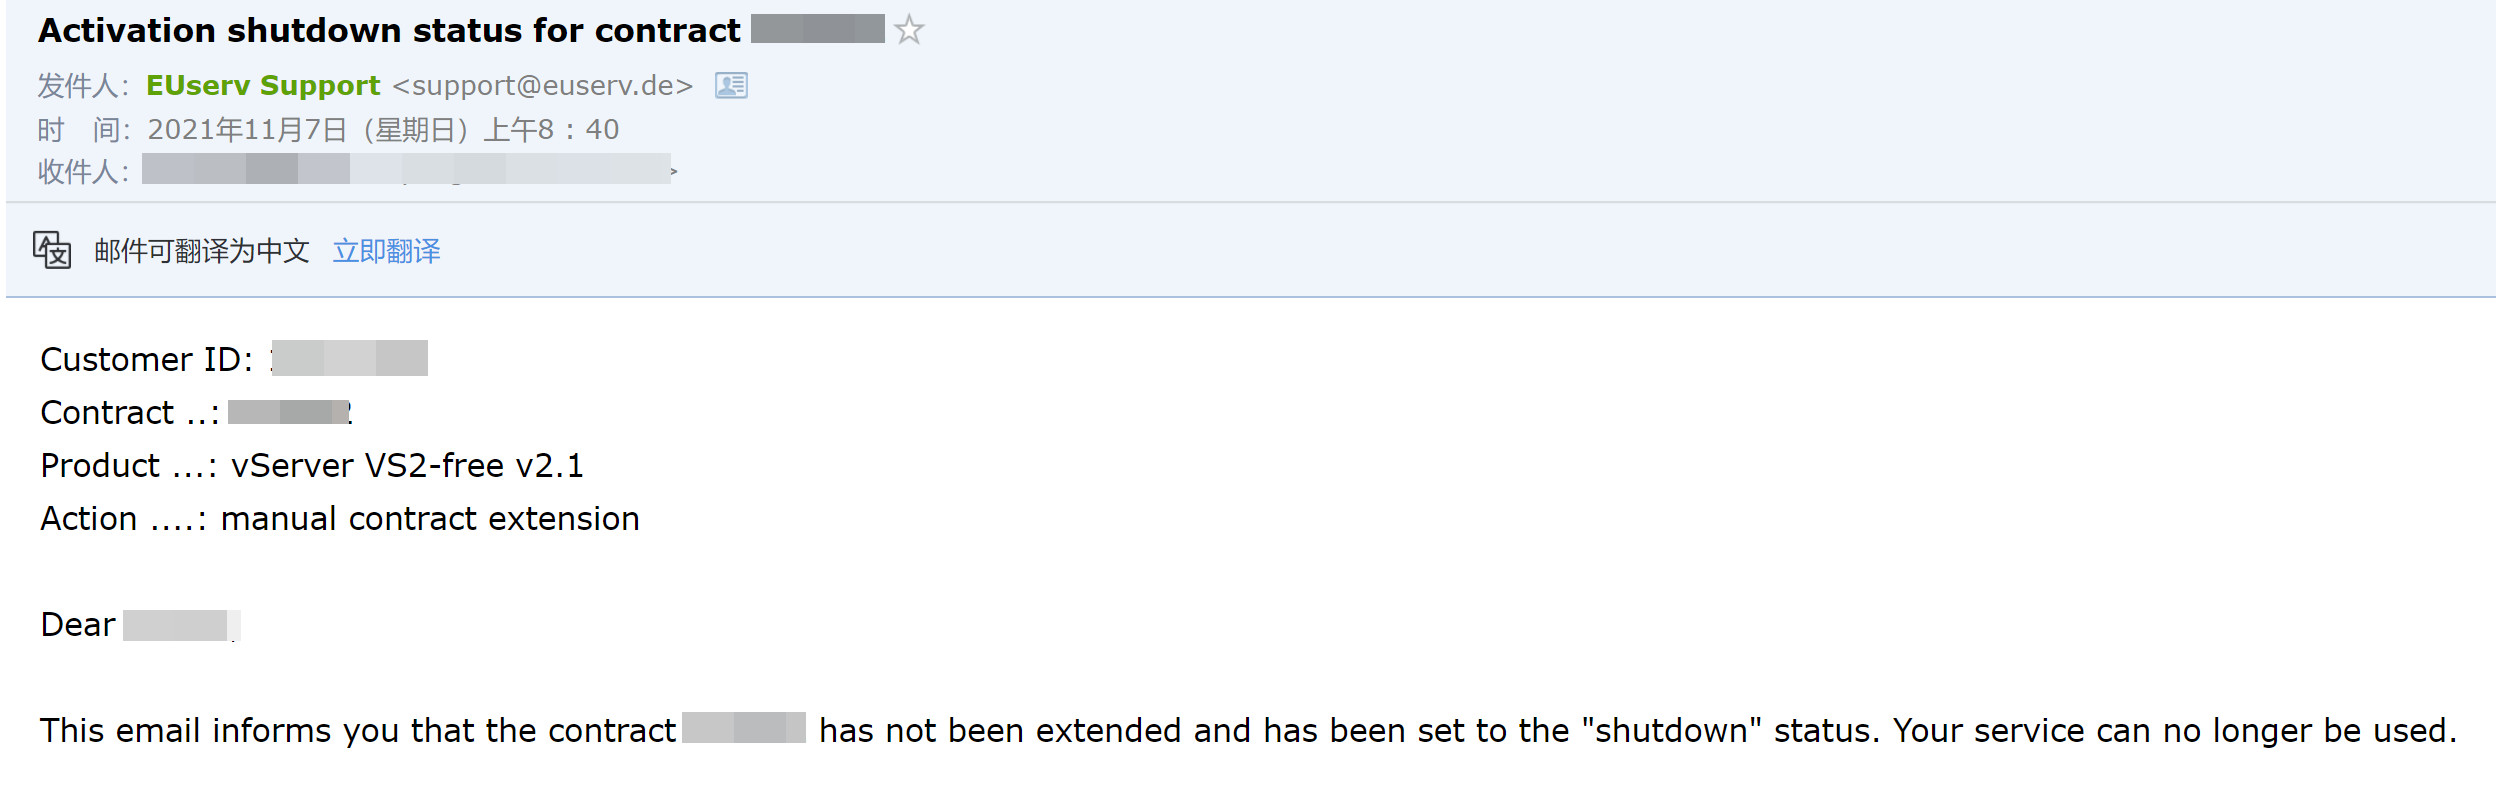Click the Dear greeting line
2496x794 pixels.
(78, 625)
